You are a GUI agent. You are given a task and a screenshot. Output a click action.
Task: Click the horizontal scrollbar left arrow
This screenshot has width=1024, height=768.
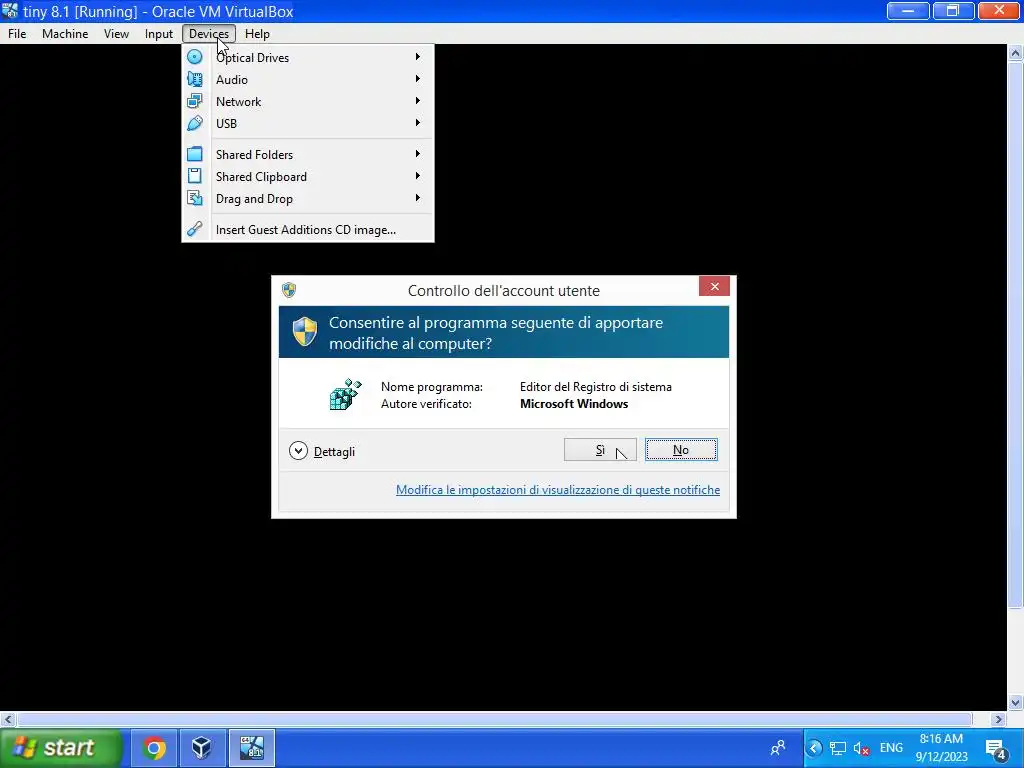(x=8, y=720)
